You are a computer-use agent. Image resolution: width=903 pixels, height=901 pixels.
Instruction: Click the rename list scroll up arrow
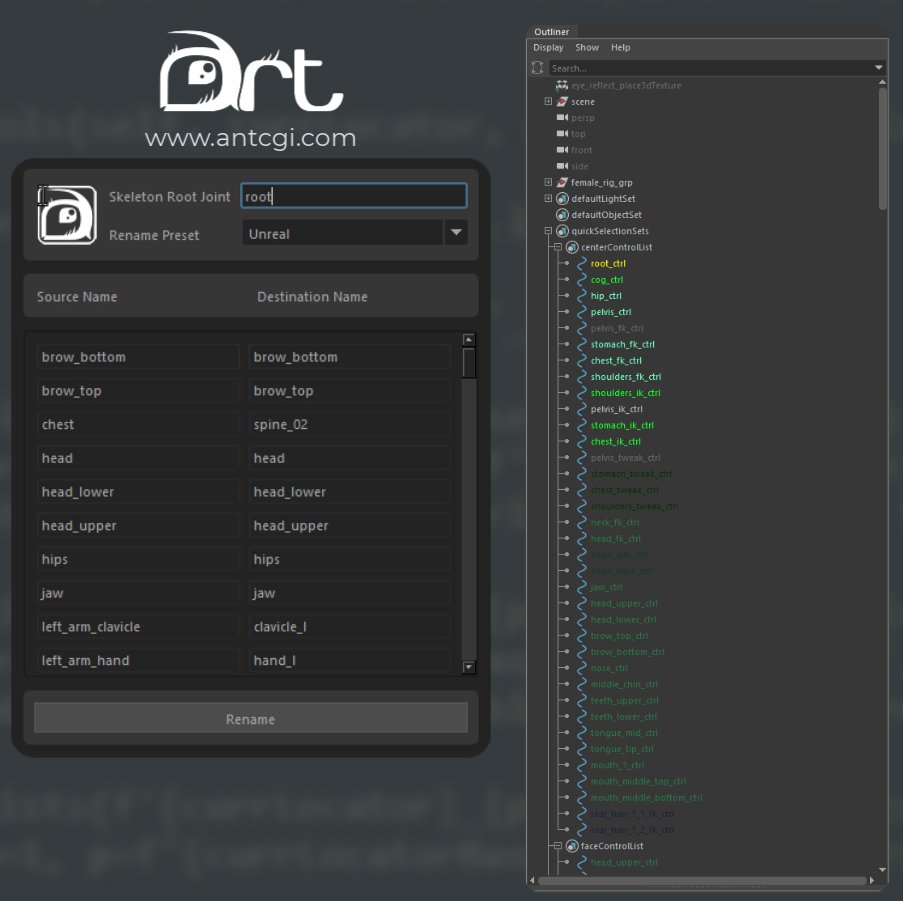pyautogui.click(x=469, y=340)
